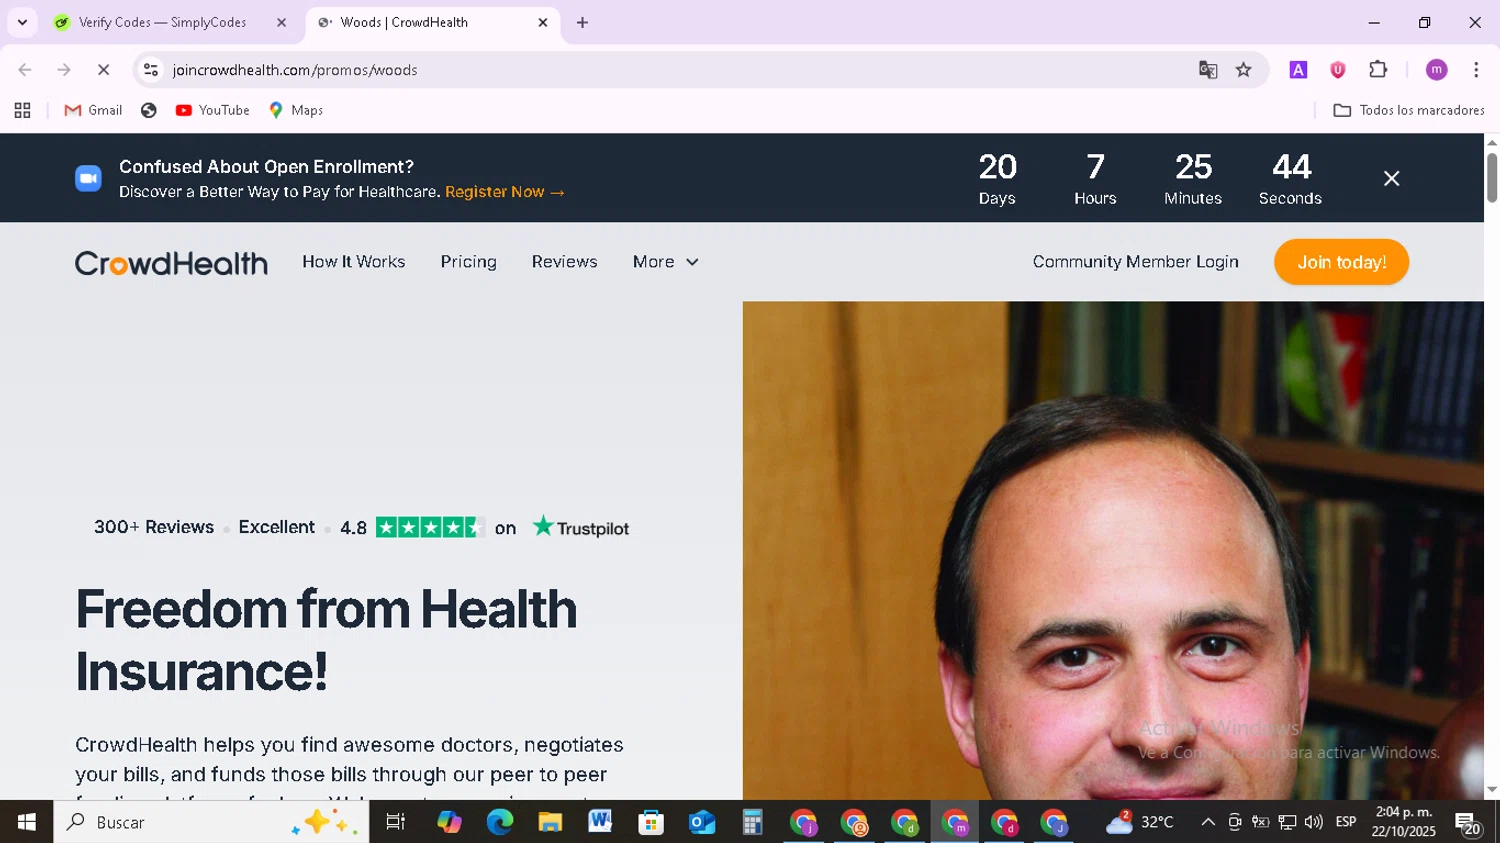Open the Chrome profile avatar
Viewport: 1500px width, 843px height.
coord(1437,70)
